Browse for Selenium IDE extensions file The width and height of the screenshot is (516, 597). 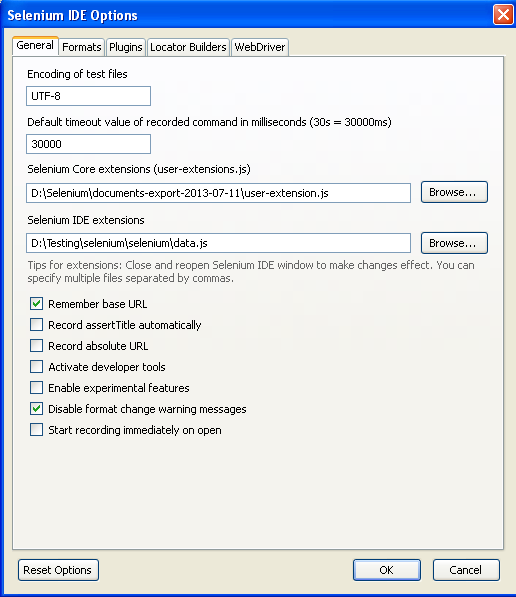coord(454,243)
